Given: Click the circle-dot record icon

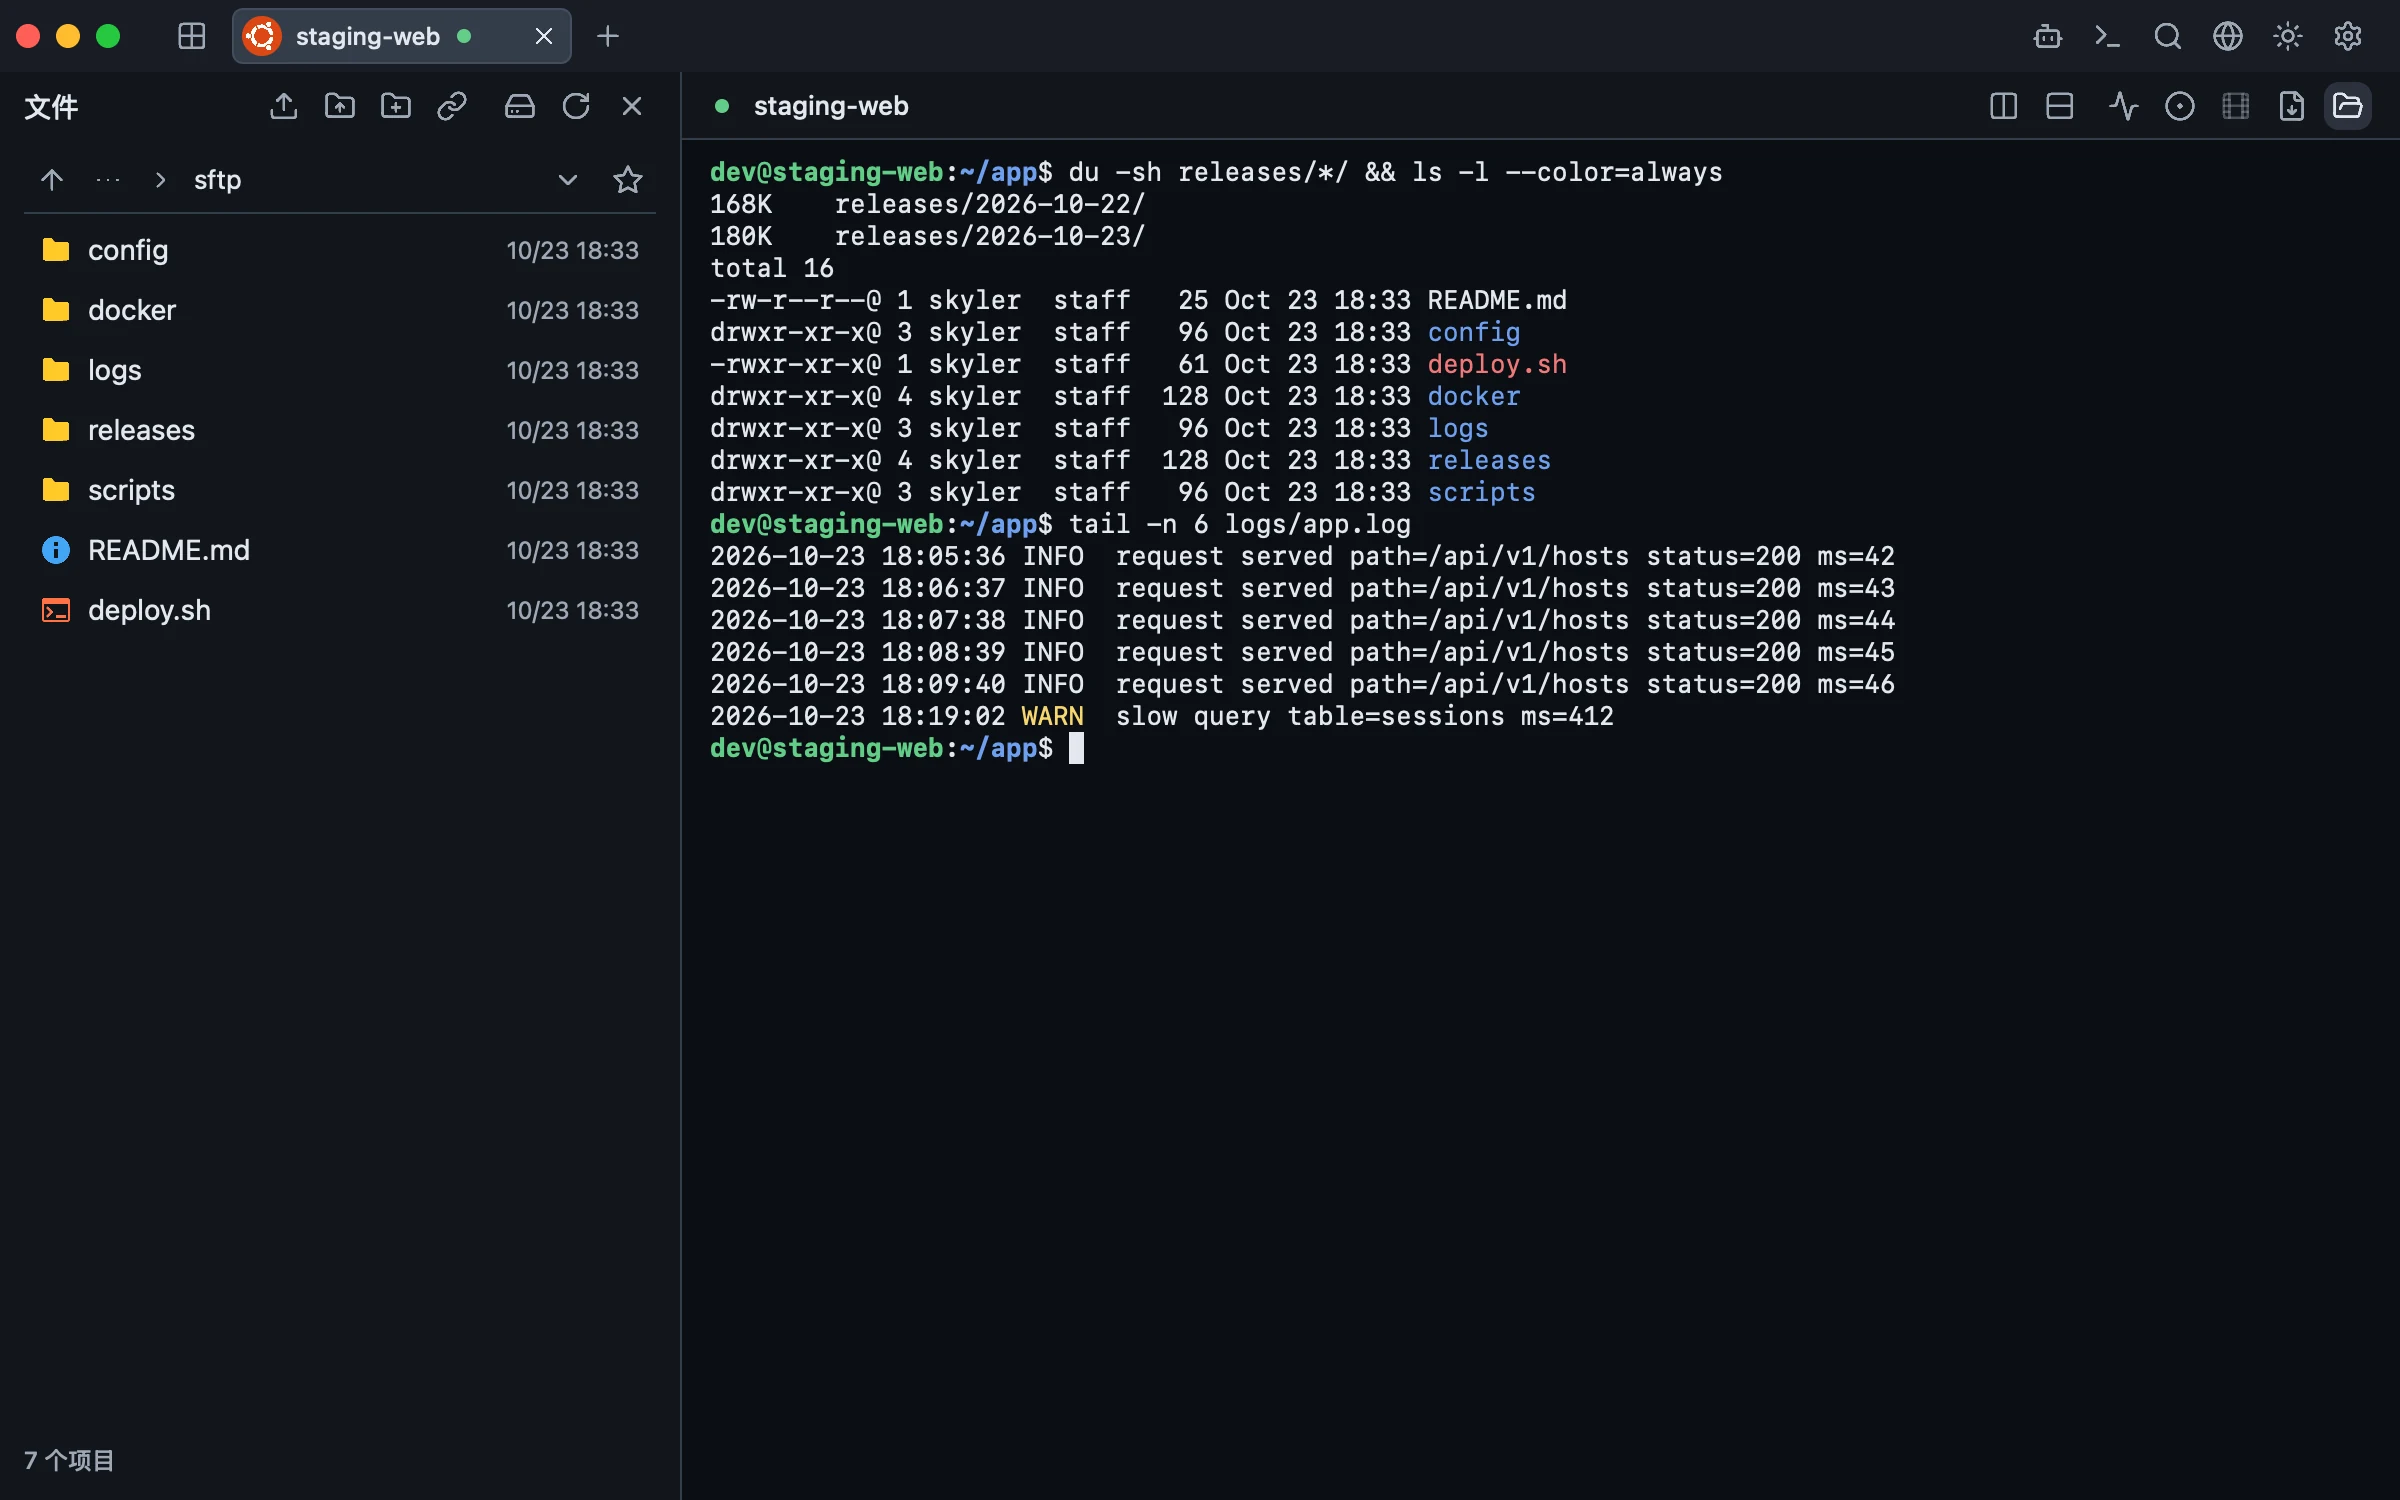Looking at the screenshot, I should (x=2179, y=106).
